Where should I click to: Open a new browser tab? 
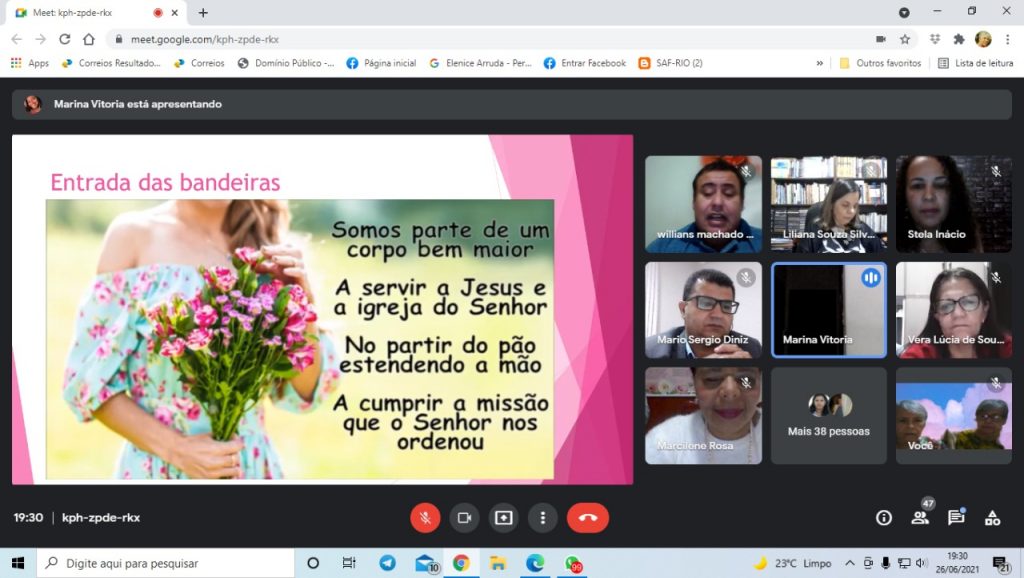click(203, 13)
